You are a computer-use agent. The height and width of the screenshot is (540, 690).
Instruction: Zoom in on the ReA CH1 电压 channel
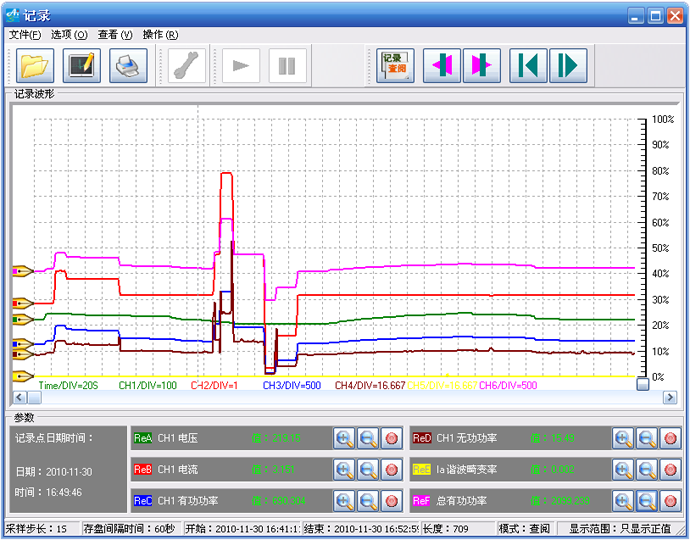(x=344, y=438)
